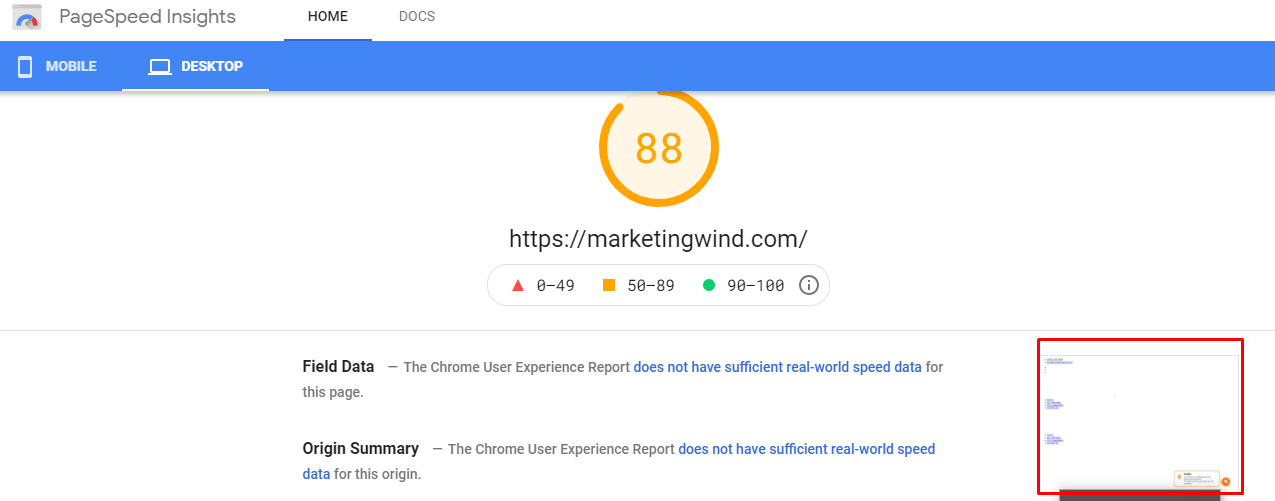The height and width of the screenshot is (501, 1275).
Task: Click the orange chat icon in the page thumbnail
Action: 1226,481
